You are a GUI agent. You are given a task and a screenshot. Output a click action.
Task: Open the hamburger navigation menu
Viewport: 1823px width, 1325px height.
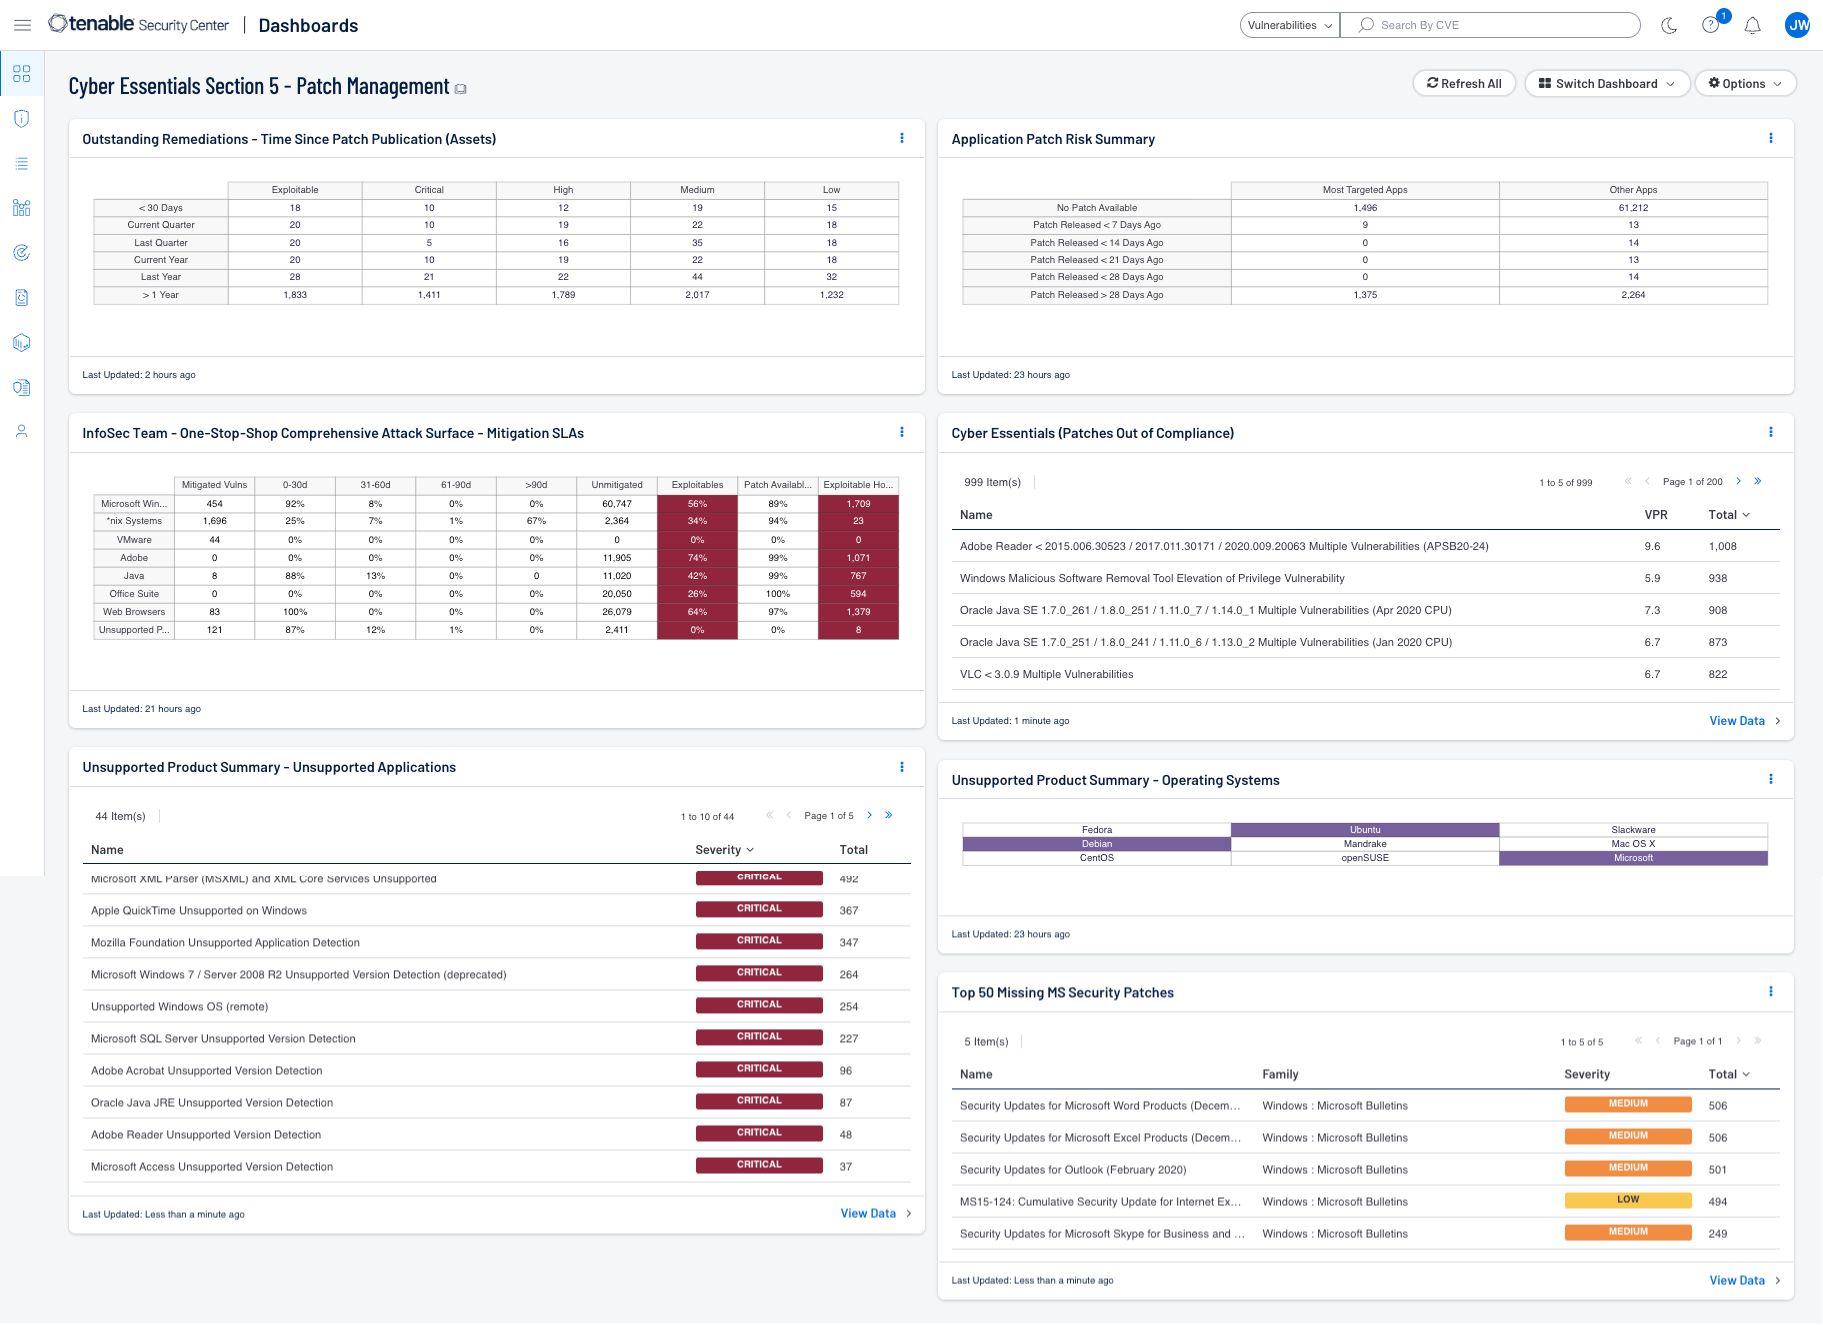tap(22, 25)
